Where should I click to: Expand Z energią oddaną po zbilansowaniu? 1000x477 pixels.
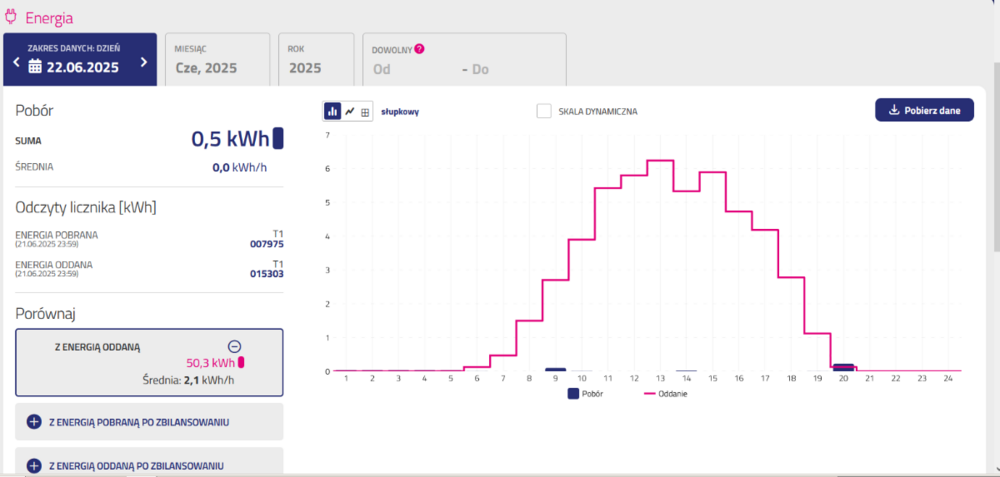(x=34, y=465)
